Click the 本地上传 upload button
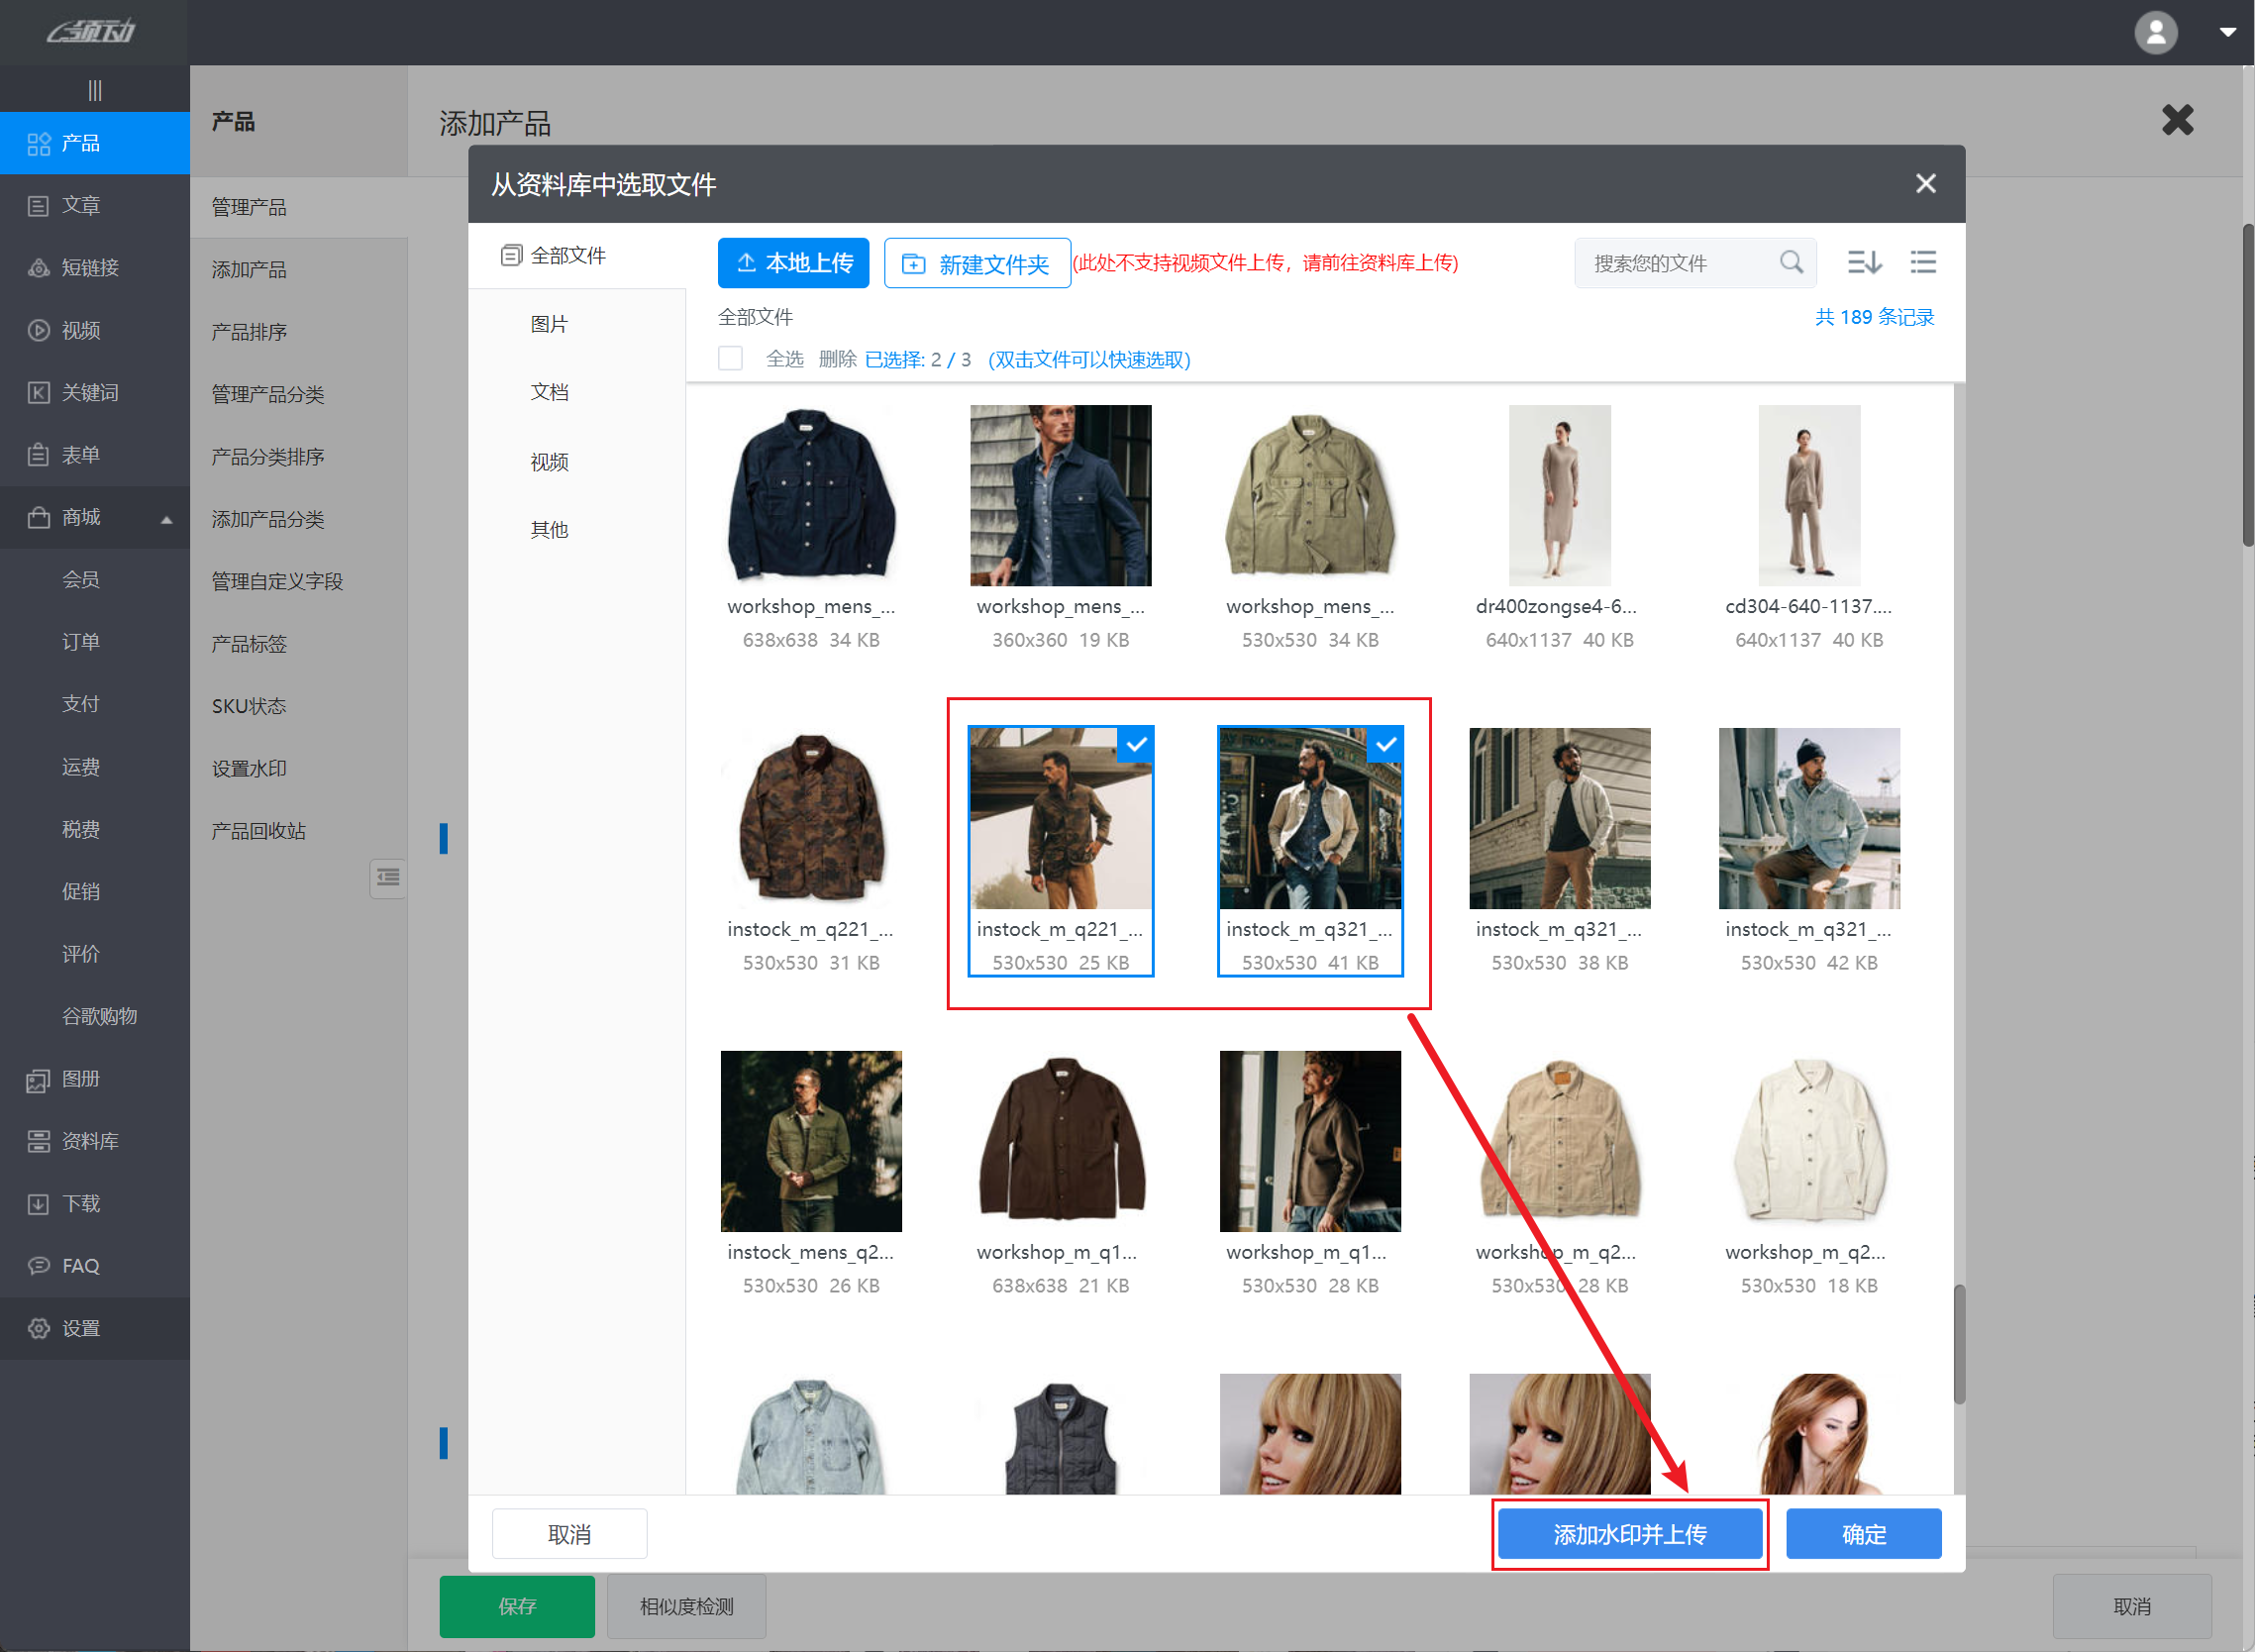This screenshot has height=1652, width=2255. pyautogui.click(x=793, y=263)
